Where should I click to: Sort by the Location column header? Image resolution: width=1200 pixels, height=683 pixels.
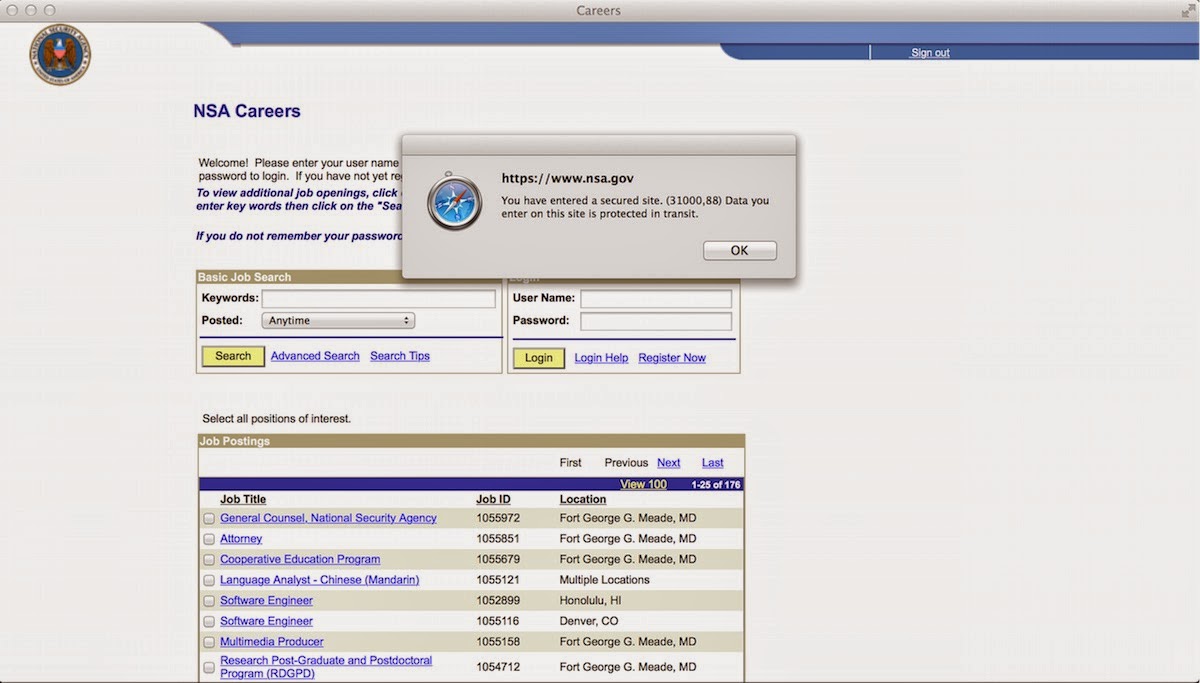[583, 499]
